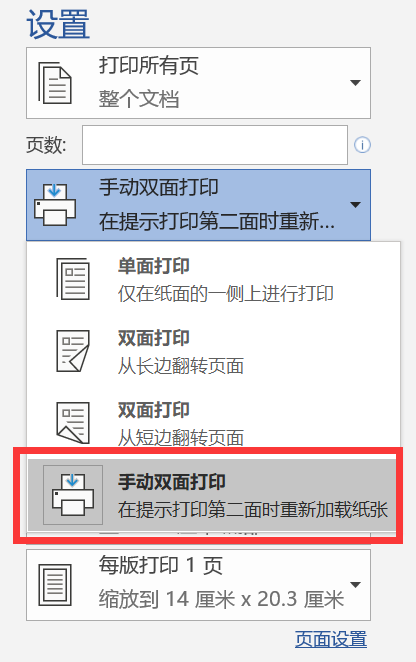416x662 pixels.
Task: Click the page icon beside 每版打印 1 页
Action: click(55, 585)
